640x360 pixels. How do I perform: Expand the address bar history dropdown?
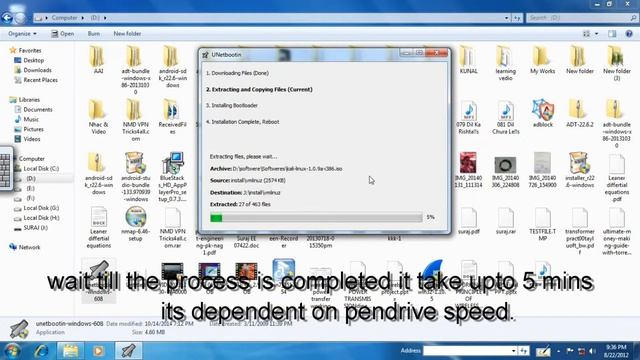click(507, 18)
